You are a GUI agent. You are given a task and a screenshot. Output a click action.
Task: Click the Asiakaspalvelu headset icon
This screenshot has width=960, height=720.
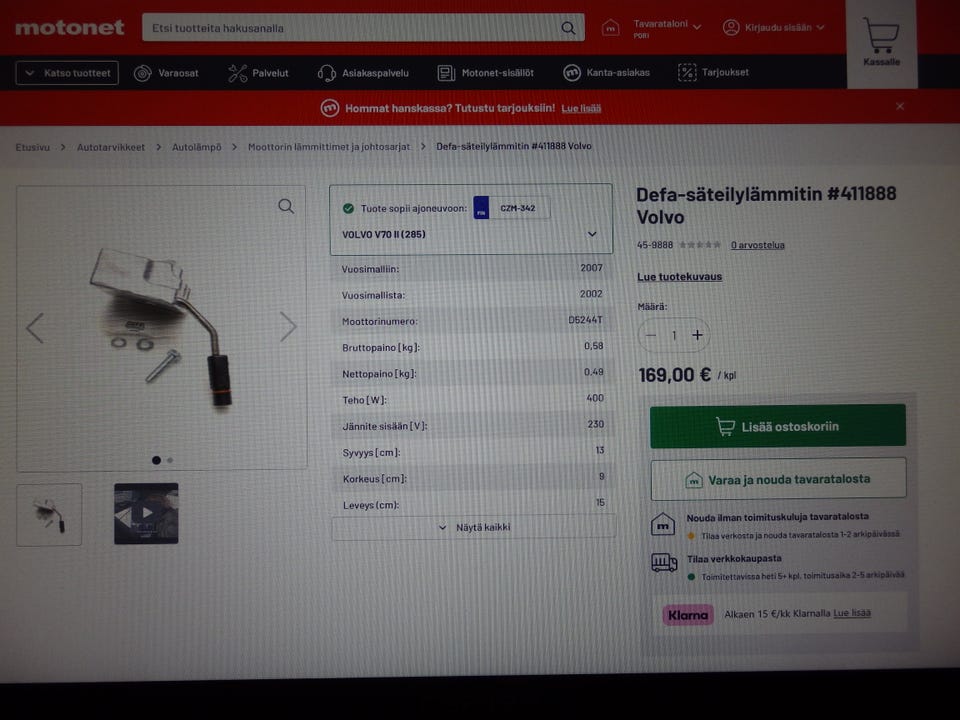coord(326,73)
